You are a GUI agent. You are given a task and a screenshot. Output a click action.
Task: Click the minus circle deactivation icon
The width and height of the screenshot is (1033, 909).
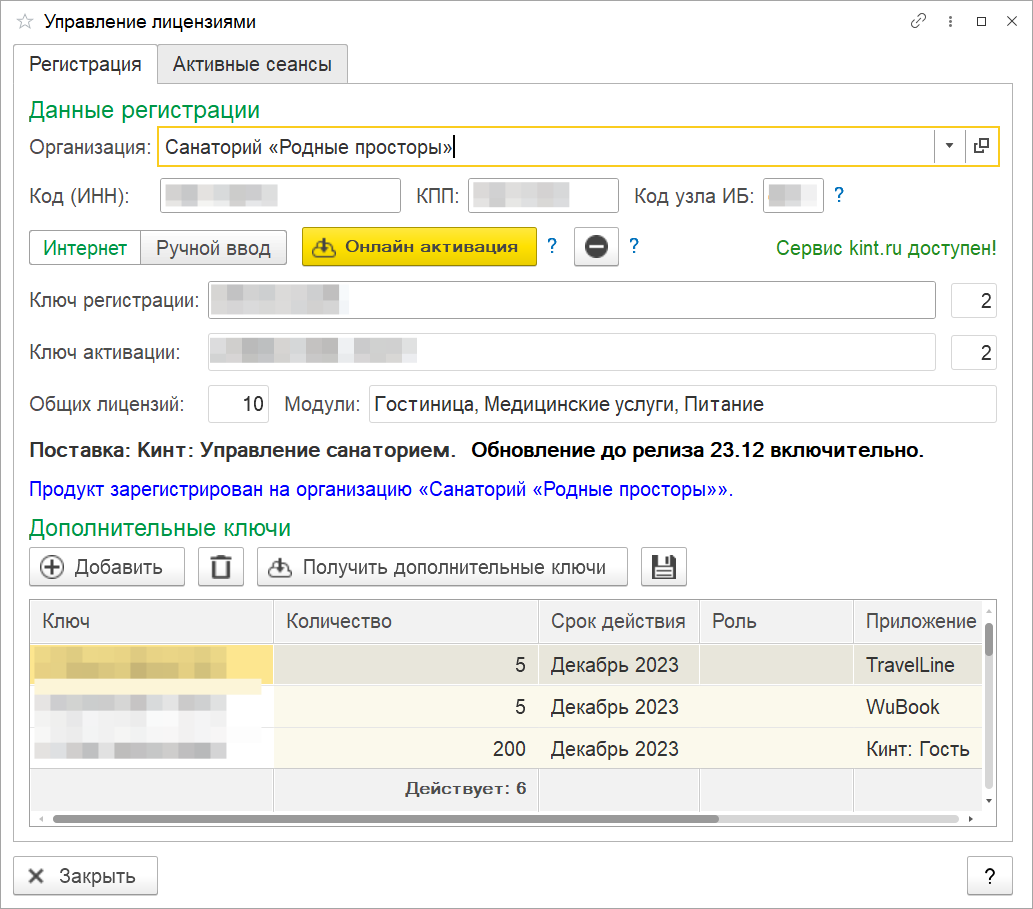596,247
